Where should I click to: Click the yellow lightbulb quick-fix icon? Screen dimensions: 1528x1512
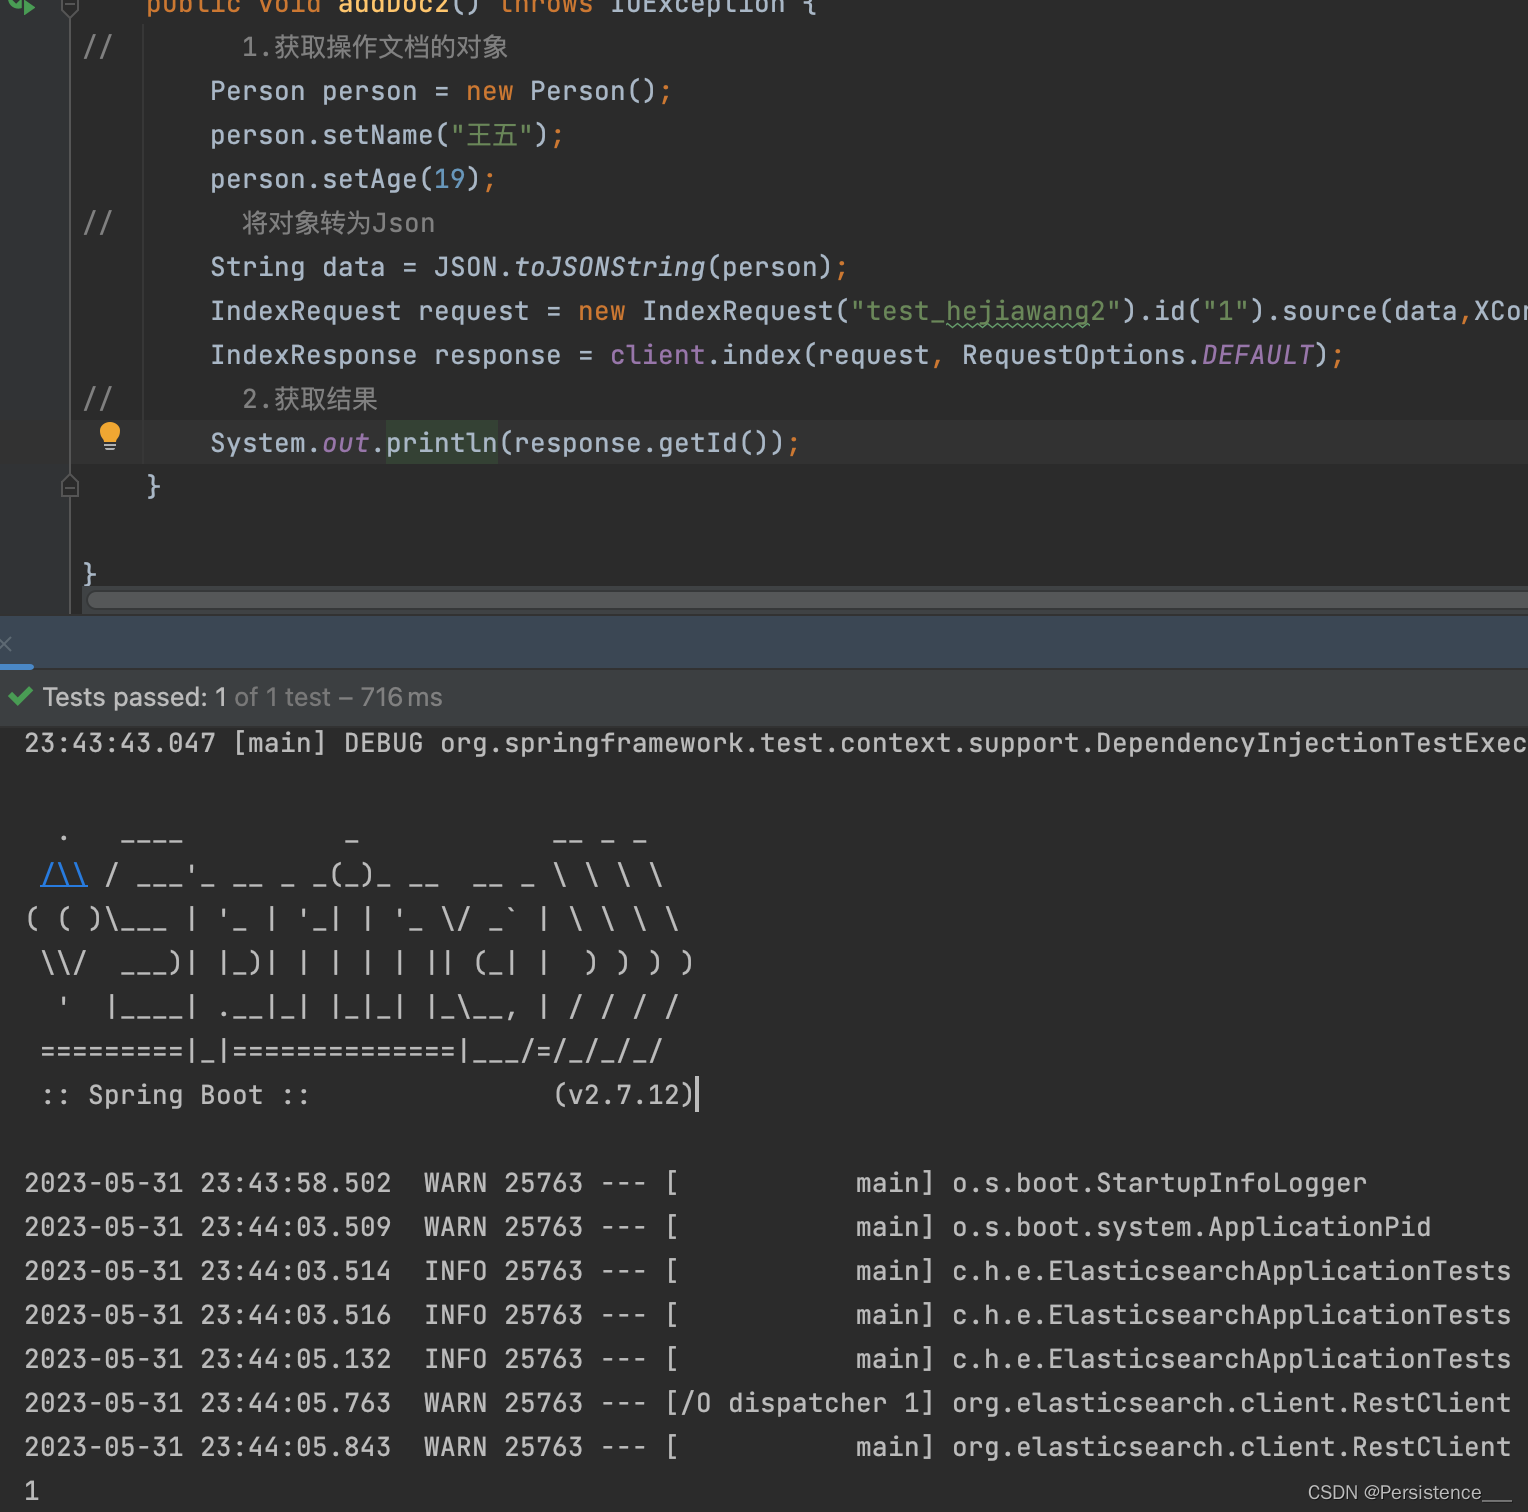[x=110, y=435]
